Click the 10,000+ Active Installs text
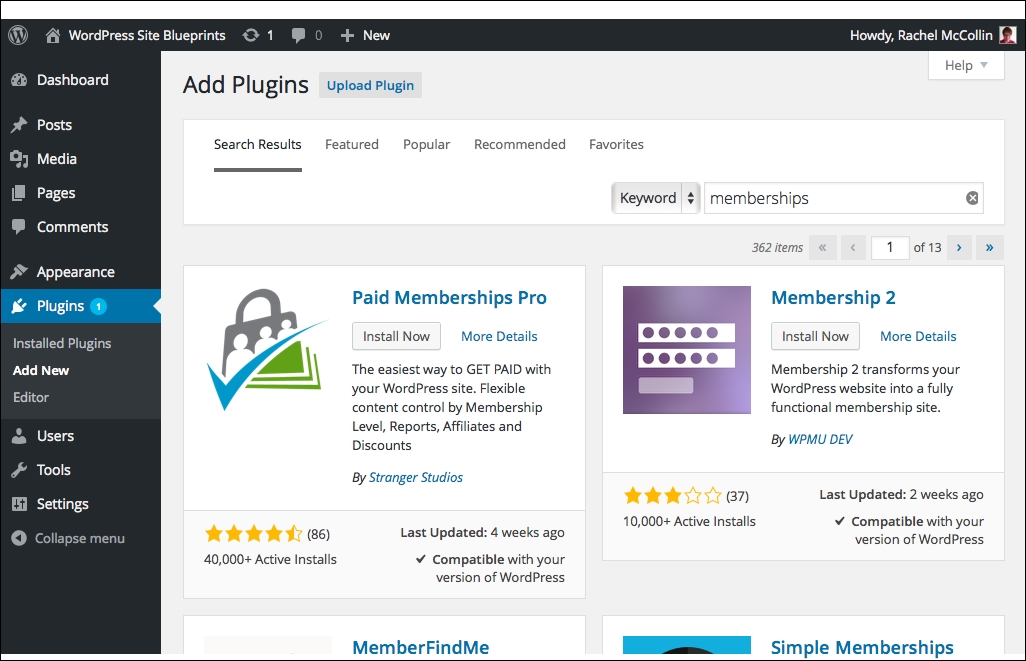 [x=689, y=522]
